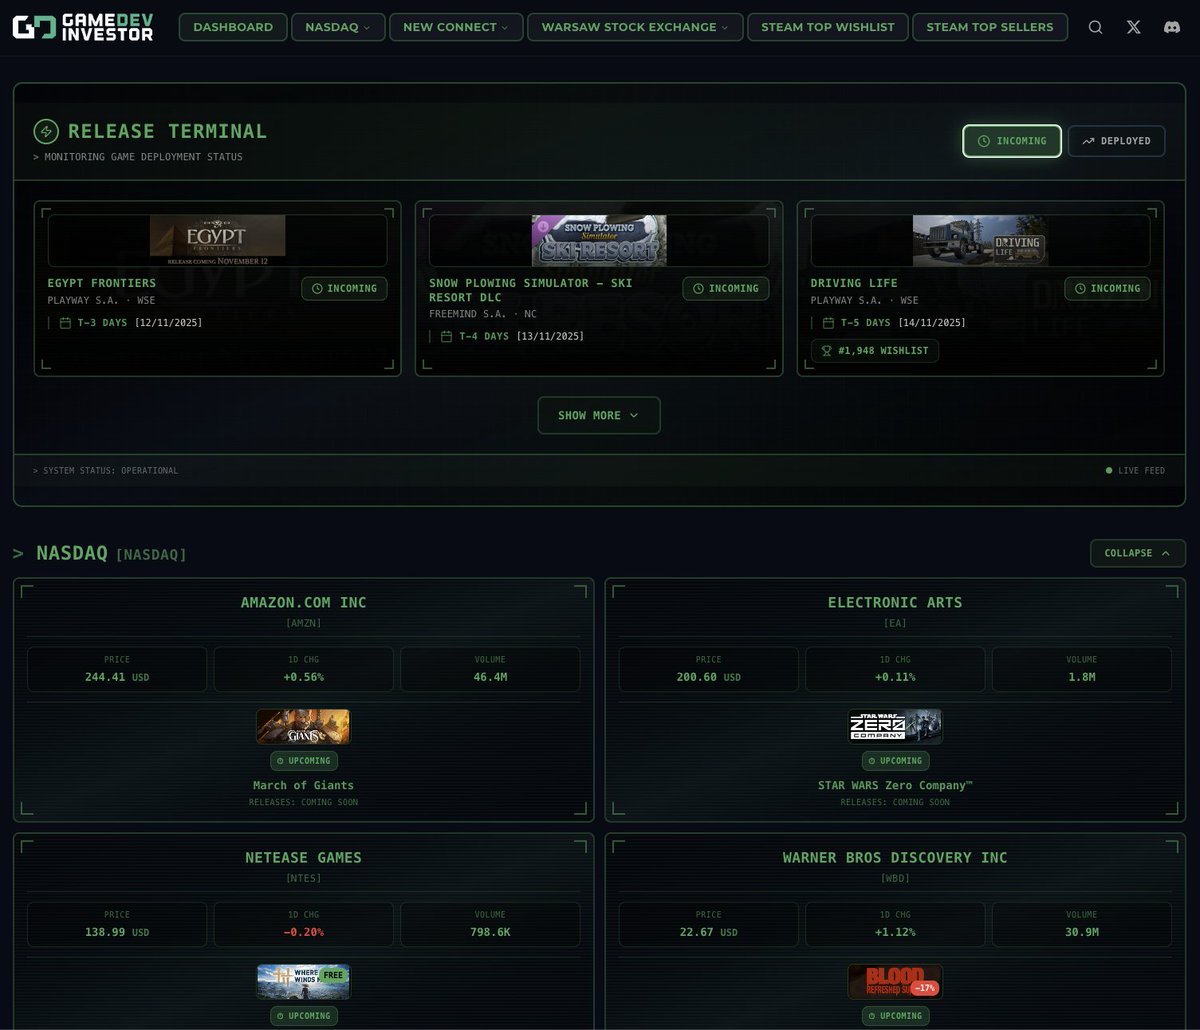The height and width of the screenshot is (1030, 1200).
Task: Click the Release Terminal lightning icon
Action: tap(46, 131)
